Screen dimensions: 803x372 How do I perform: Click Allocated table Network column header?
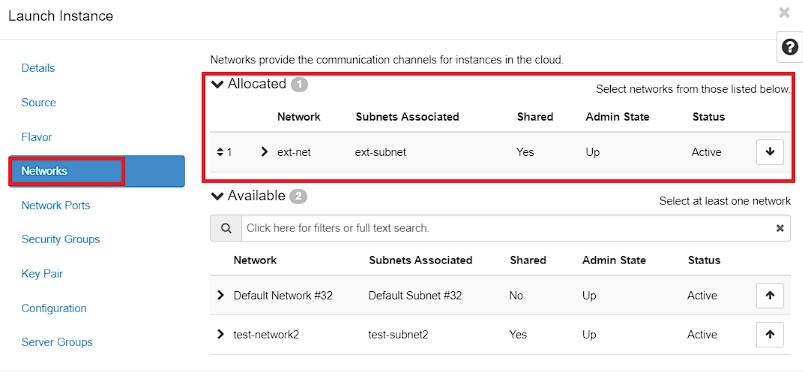click(x=299, y=117)
